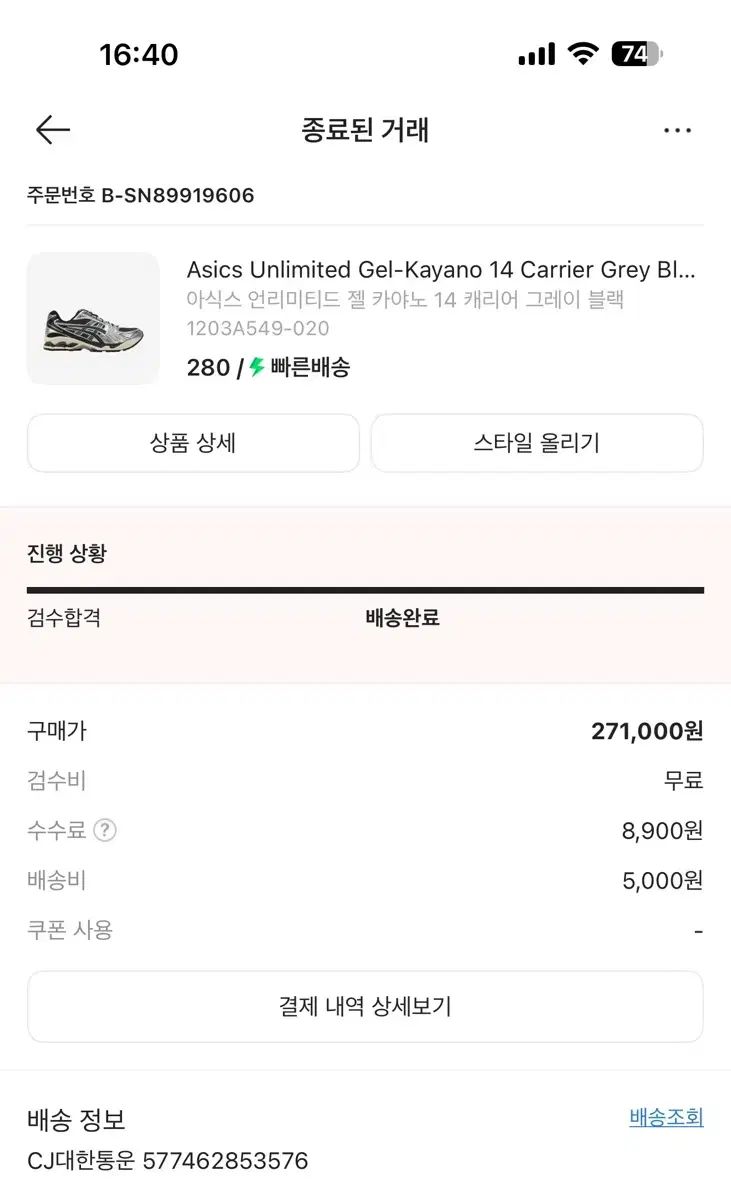Tap the battery indicator in status bar
Image resolution: width=731 pixels, height=1200 pixels.
(636, 54)
